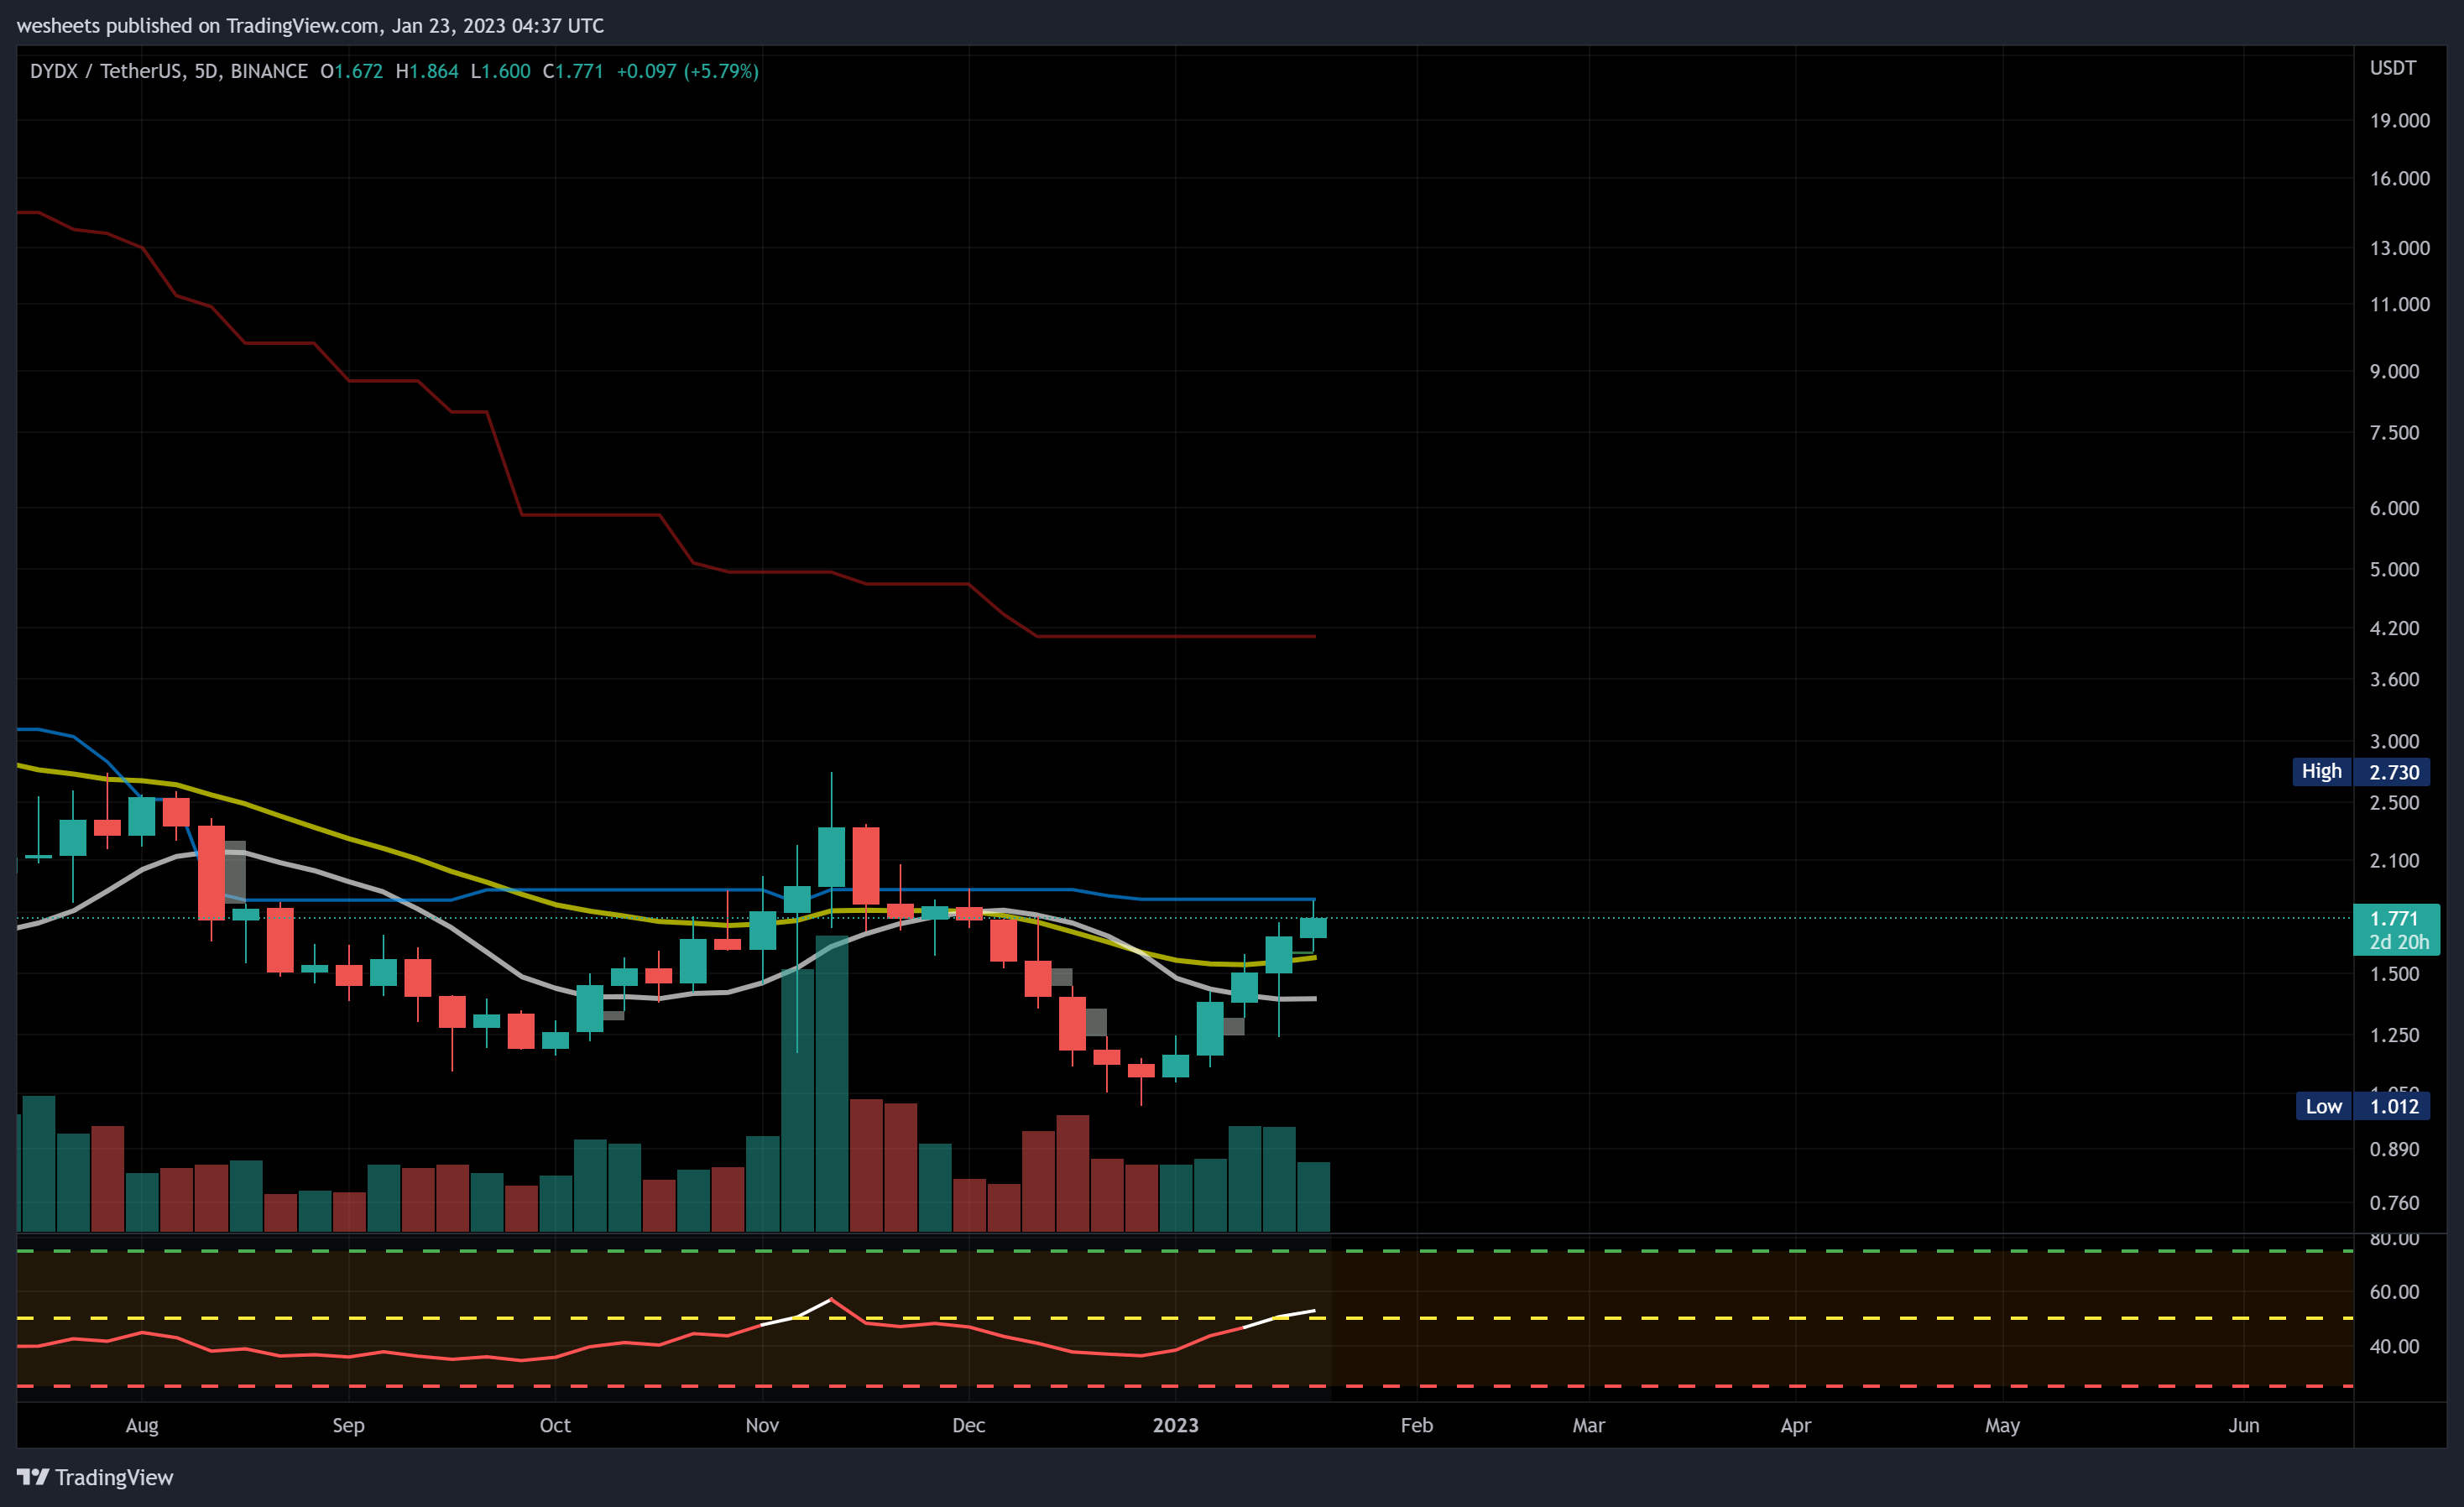
Task: Click the 3.600 price axis label
Action: (x=2394, y=679)
